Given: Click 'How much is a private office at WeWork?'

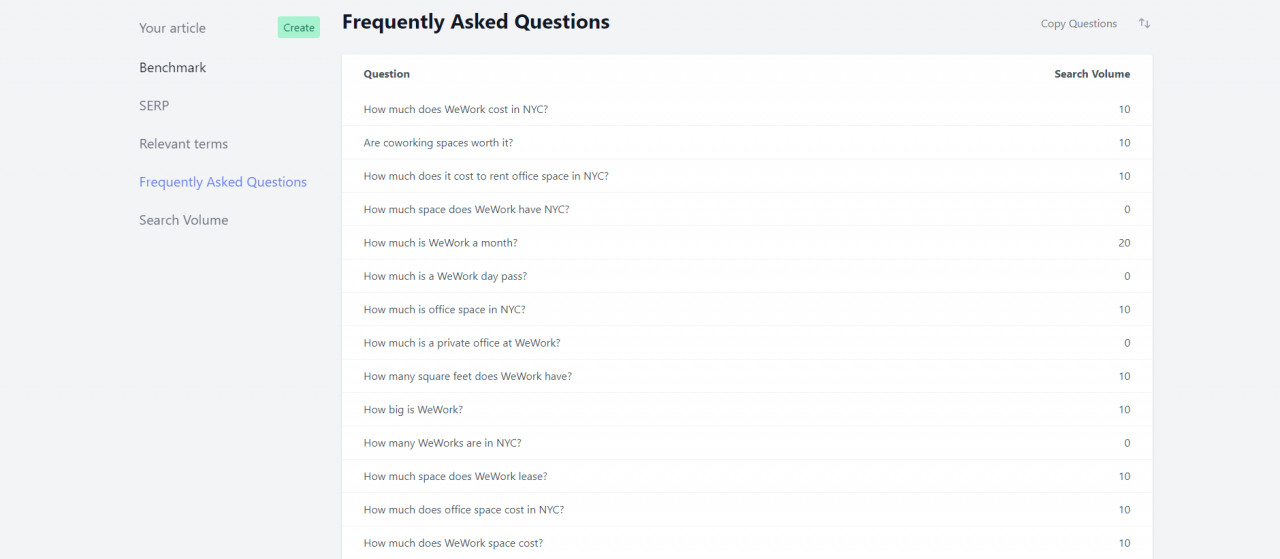Looking at the screenshot, I should coord(461,343).
